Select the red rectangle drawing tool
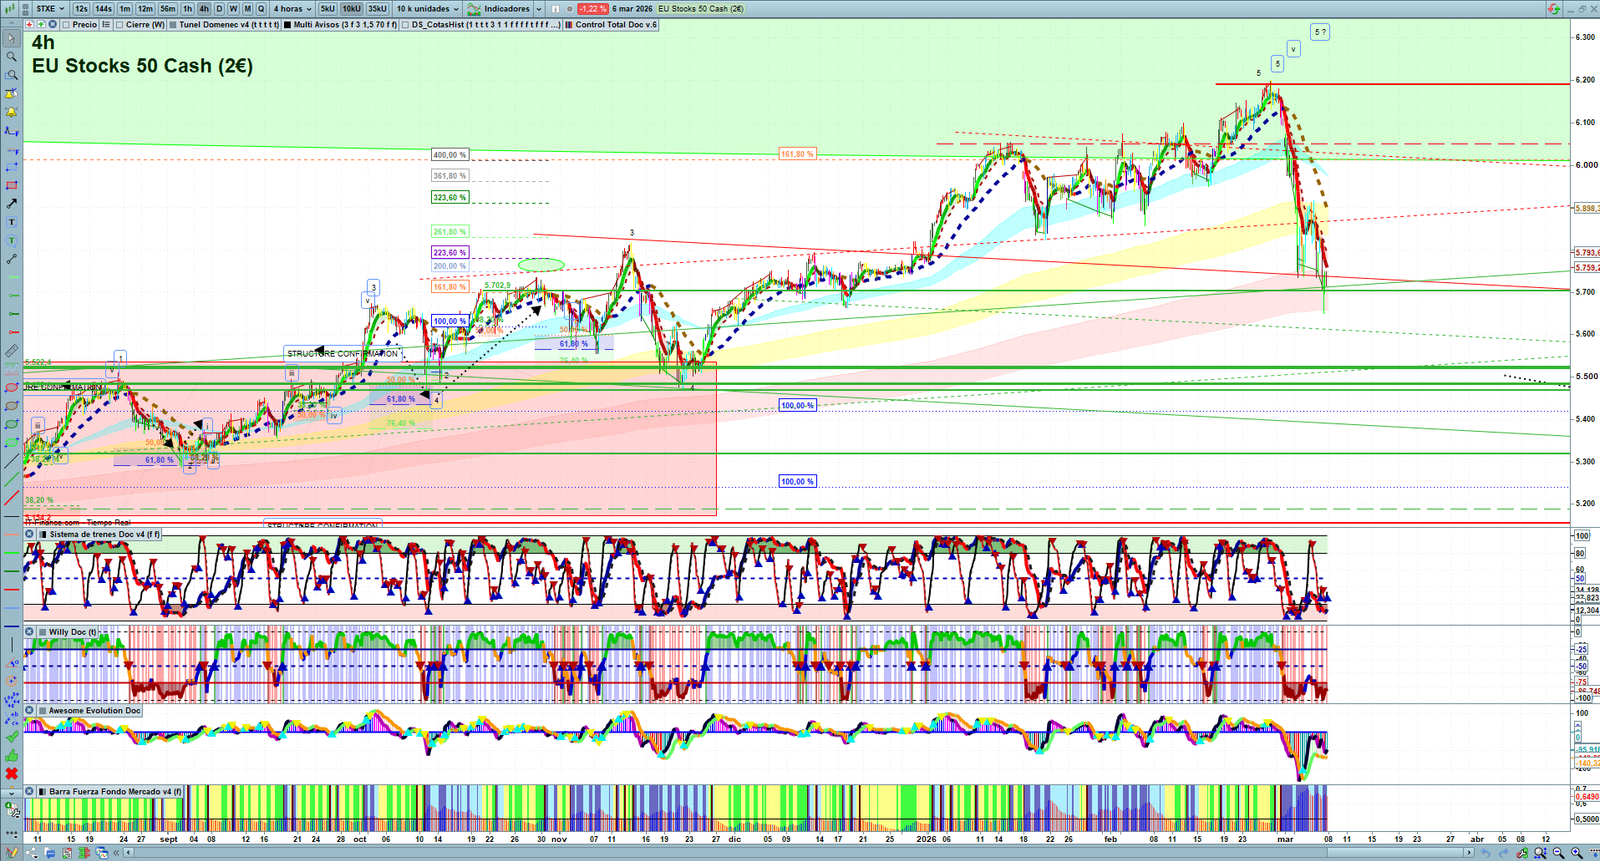The height and width of the screenshot is (861, 1600). [11, 186]
